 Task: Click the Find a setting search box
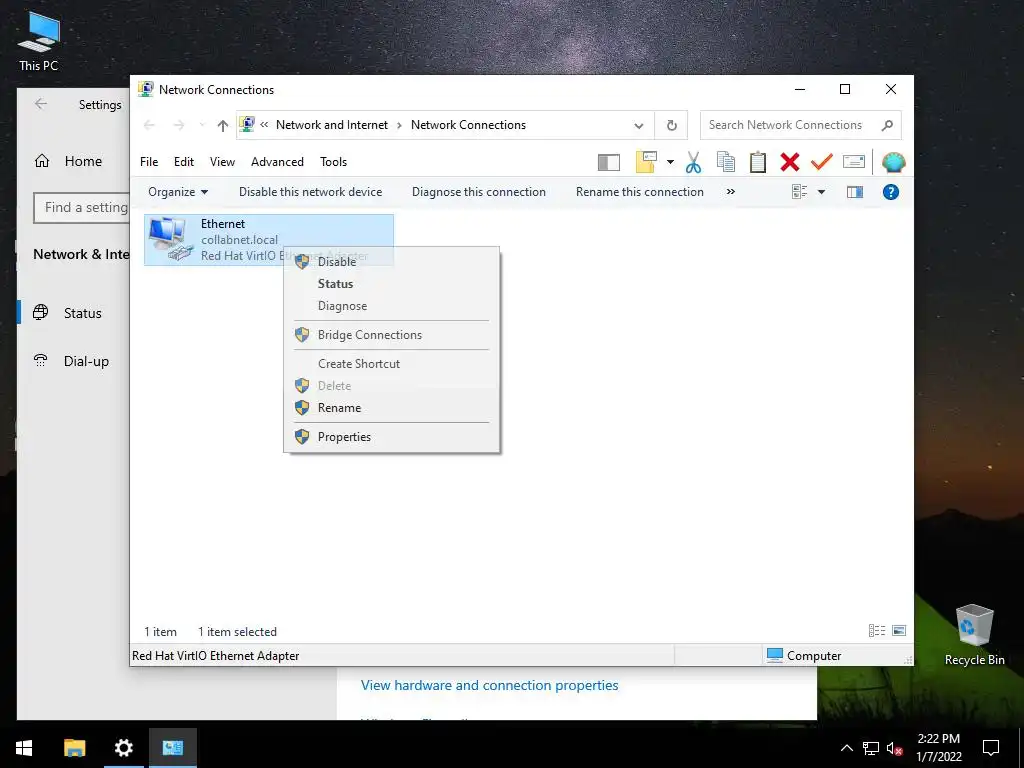82,208
